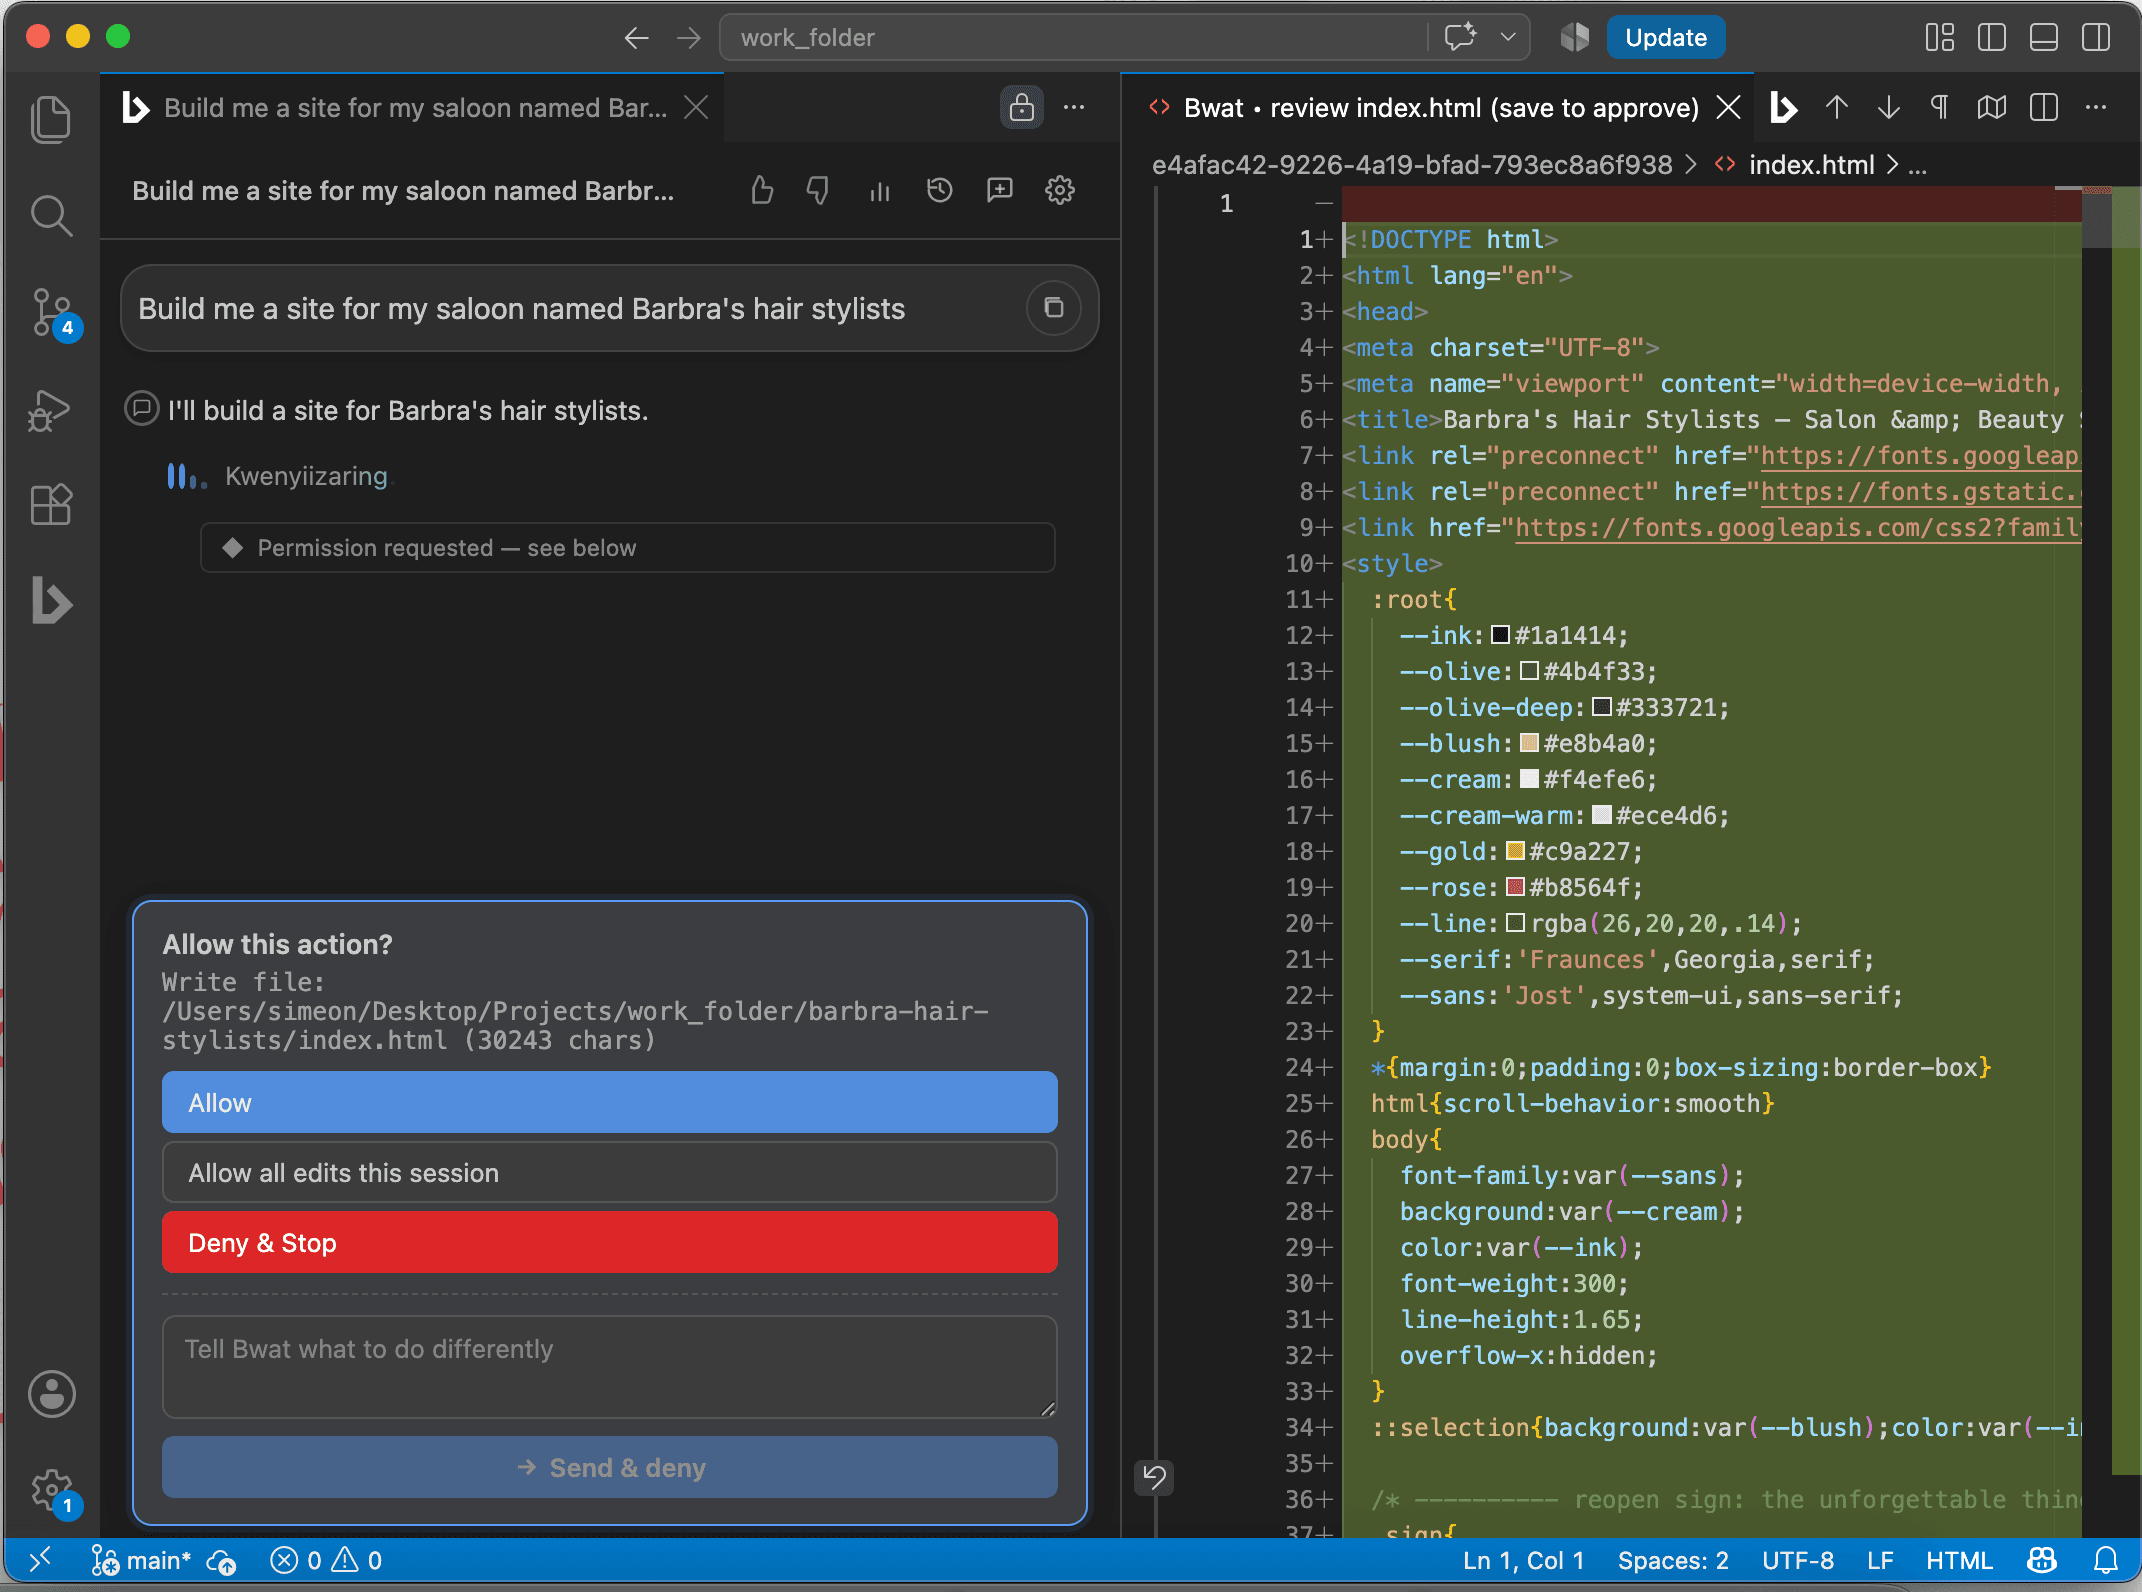Click the --rose color swatch #b8564f
The image size is (2142, 1592).
[1514, 887]
